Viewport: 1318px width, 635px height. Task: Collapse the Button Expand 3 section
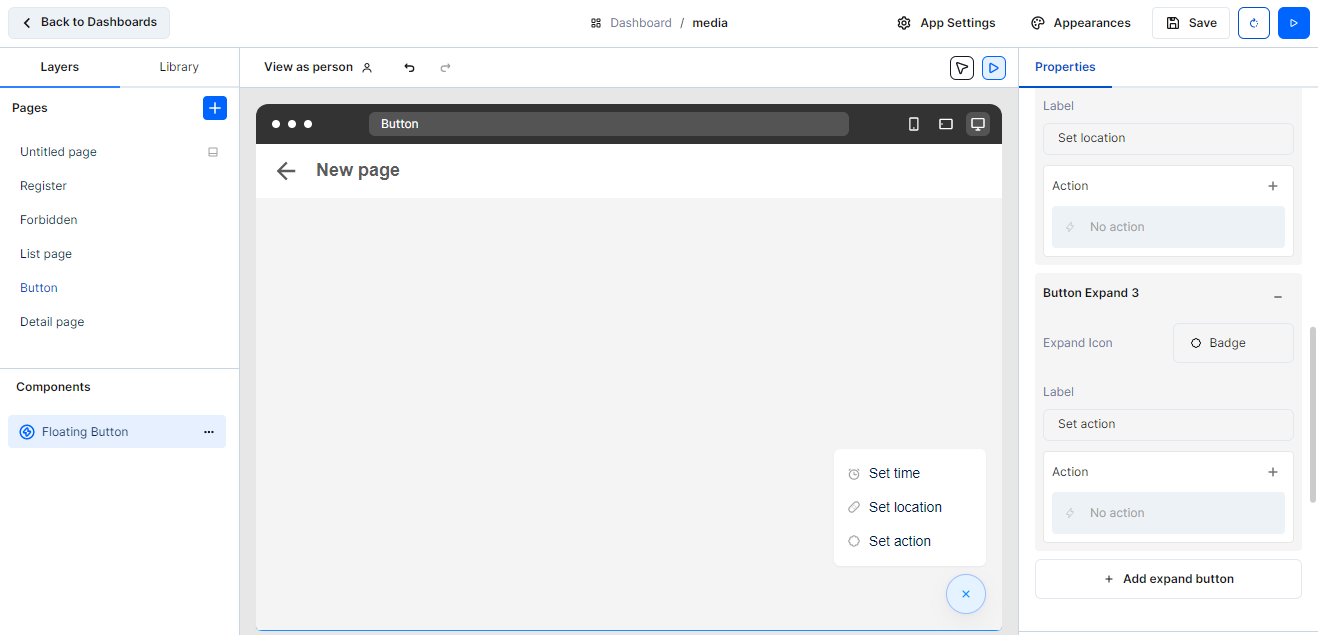(x=1277, y=297)
